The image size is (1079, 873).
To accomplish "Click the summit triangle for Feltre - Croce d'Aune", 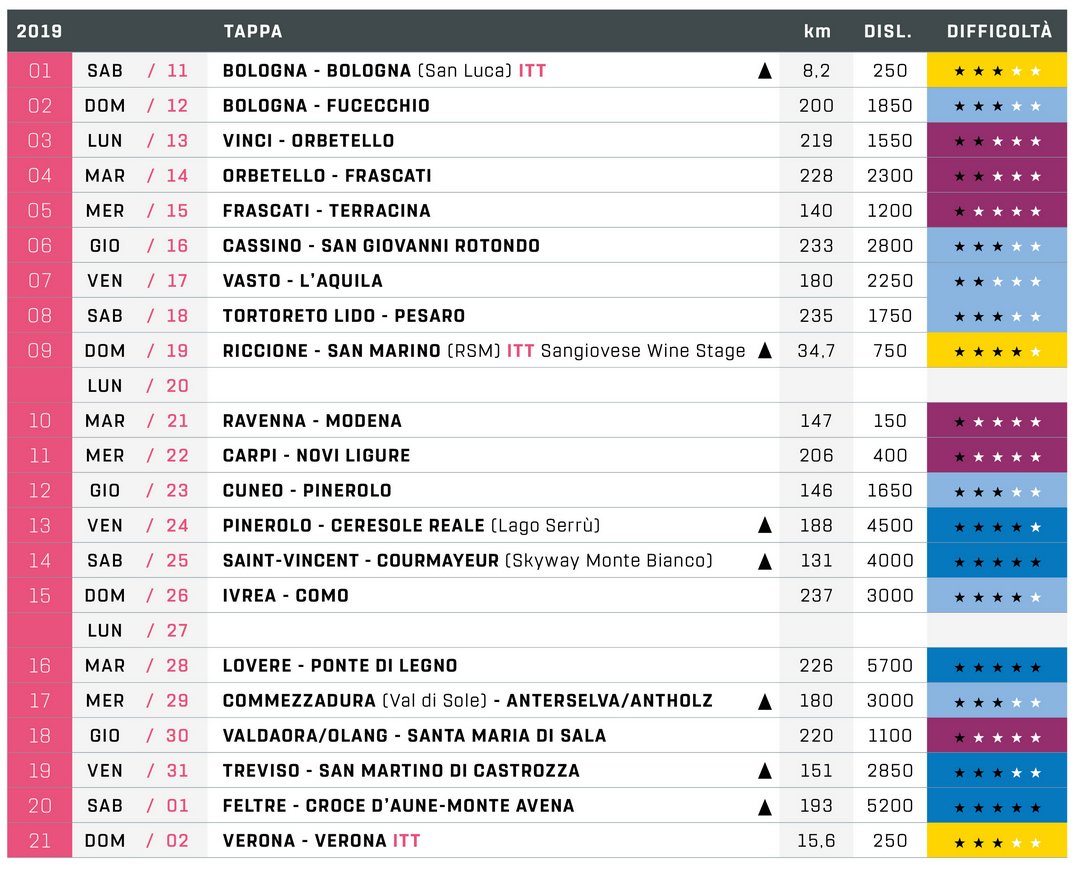I will click(765, 806).
